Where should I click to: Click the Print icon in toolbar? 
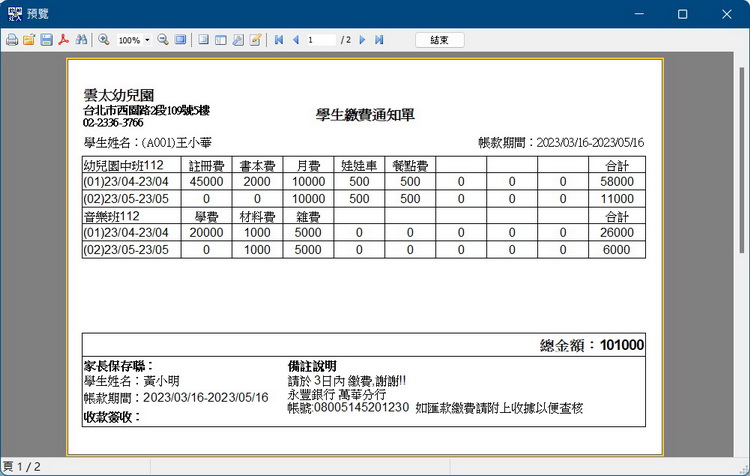(x=12, y=40)
